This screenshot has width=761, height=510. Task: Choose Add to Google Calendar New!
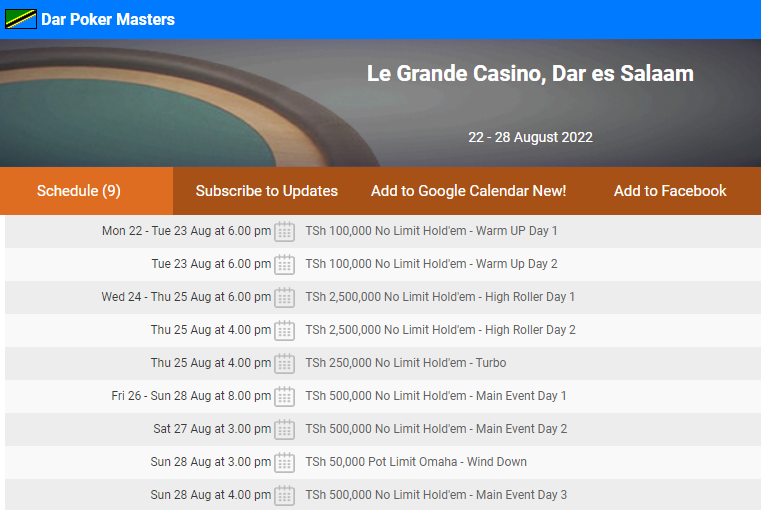tap(468, 191)
